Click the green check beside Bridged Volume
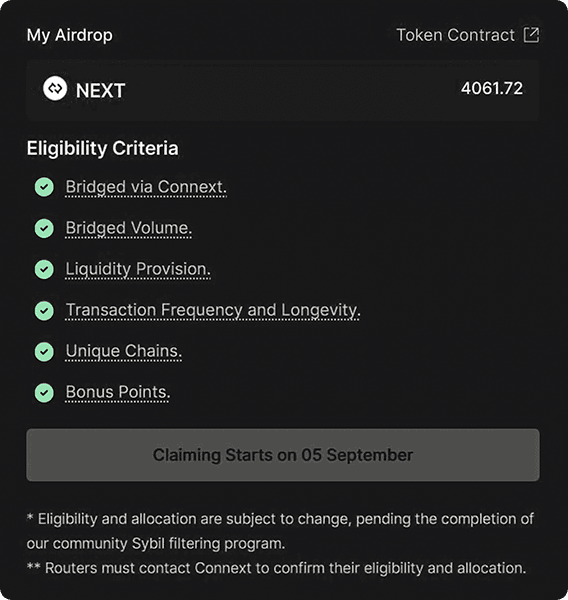 click(x=44, y=228)
